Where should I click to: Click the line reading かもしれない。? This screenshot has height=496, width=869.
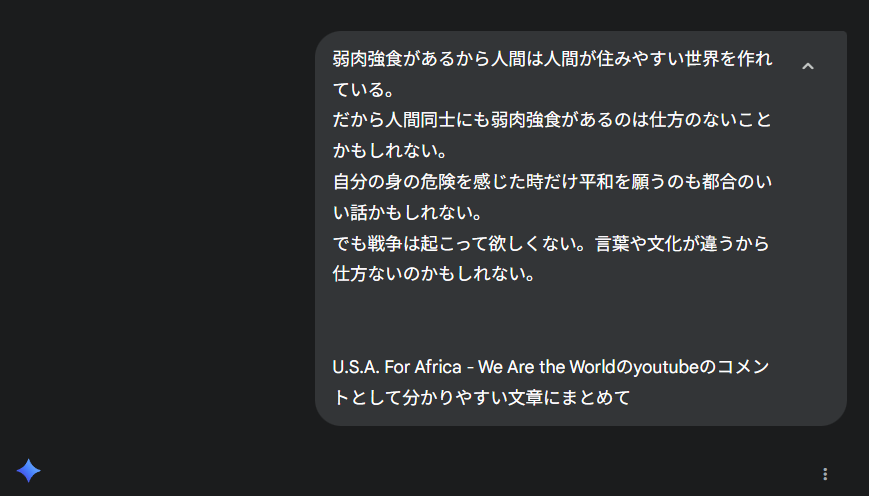tap(390, 151)
